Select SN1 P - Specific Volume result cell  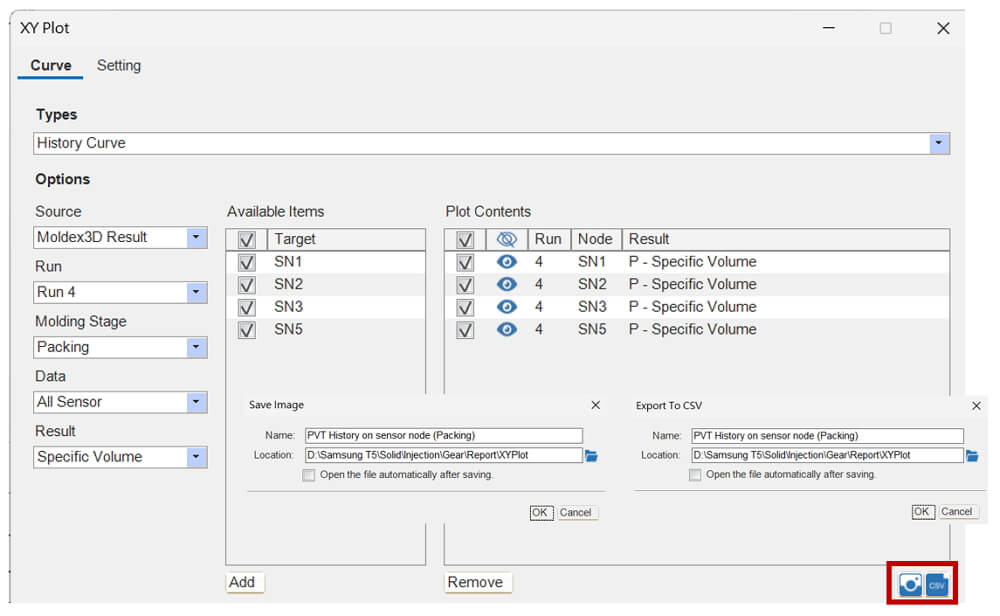[693, 262]
